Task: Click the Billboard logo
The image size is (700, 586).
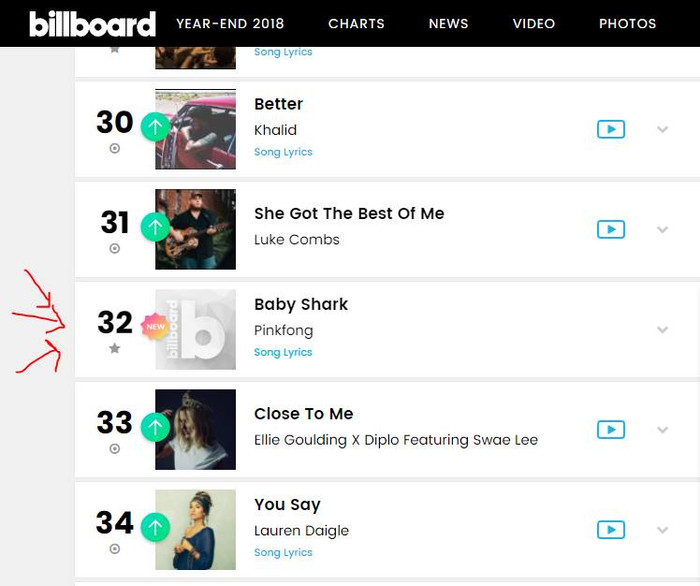Action: point(92,24)
